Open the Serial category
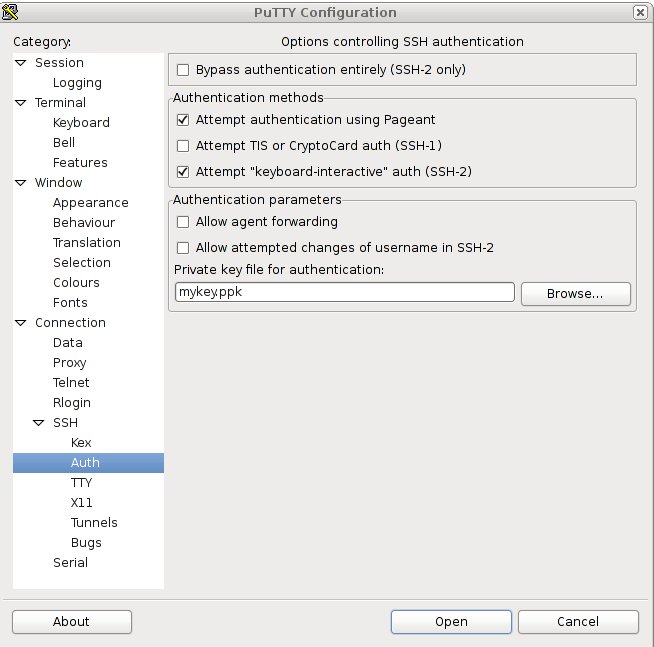This screenshot has height=647, width=654. click(70, 563)
